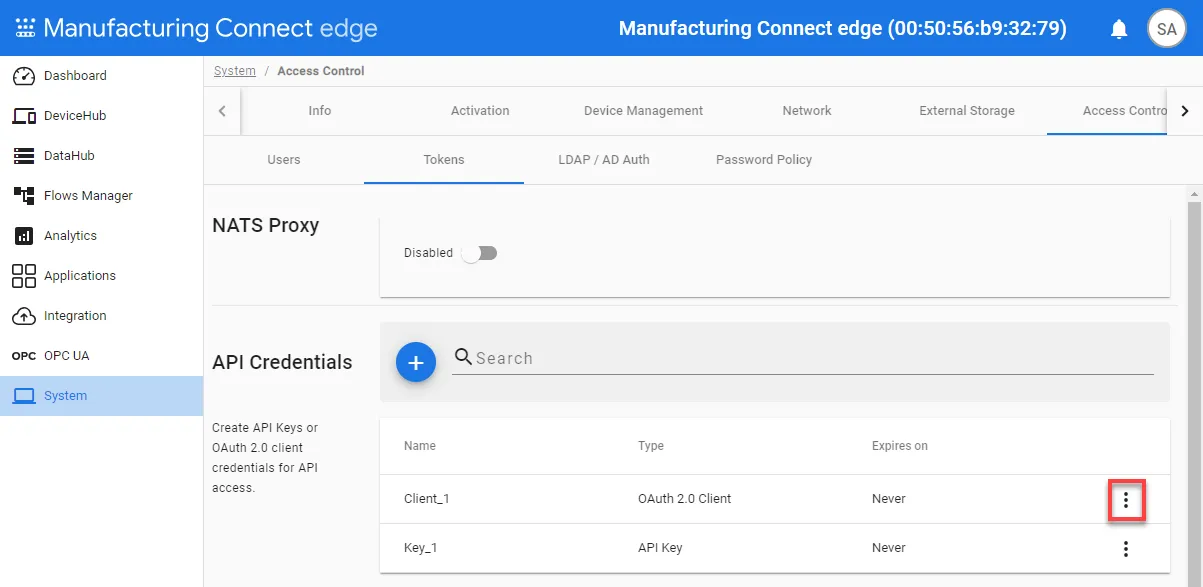This screenshot has height=587, width=1203.
Task: Open the External Storage tab
Action: click(x=967, y=111)
